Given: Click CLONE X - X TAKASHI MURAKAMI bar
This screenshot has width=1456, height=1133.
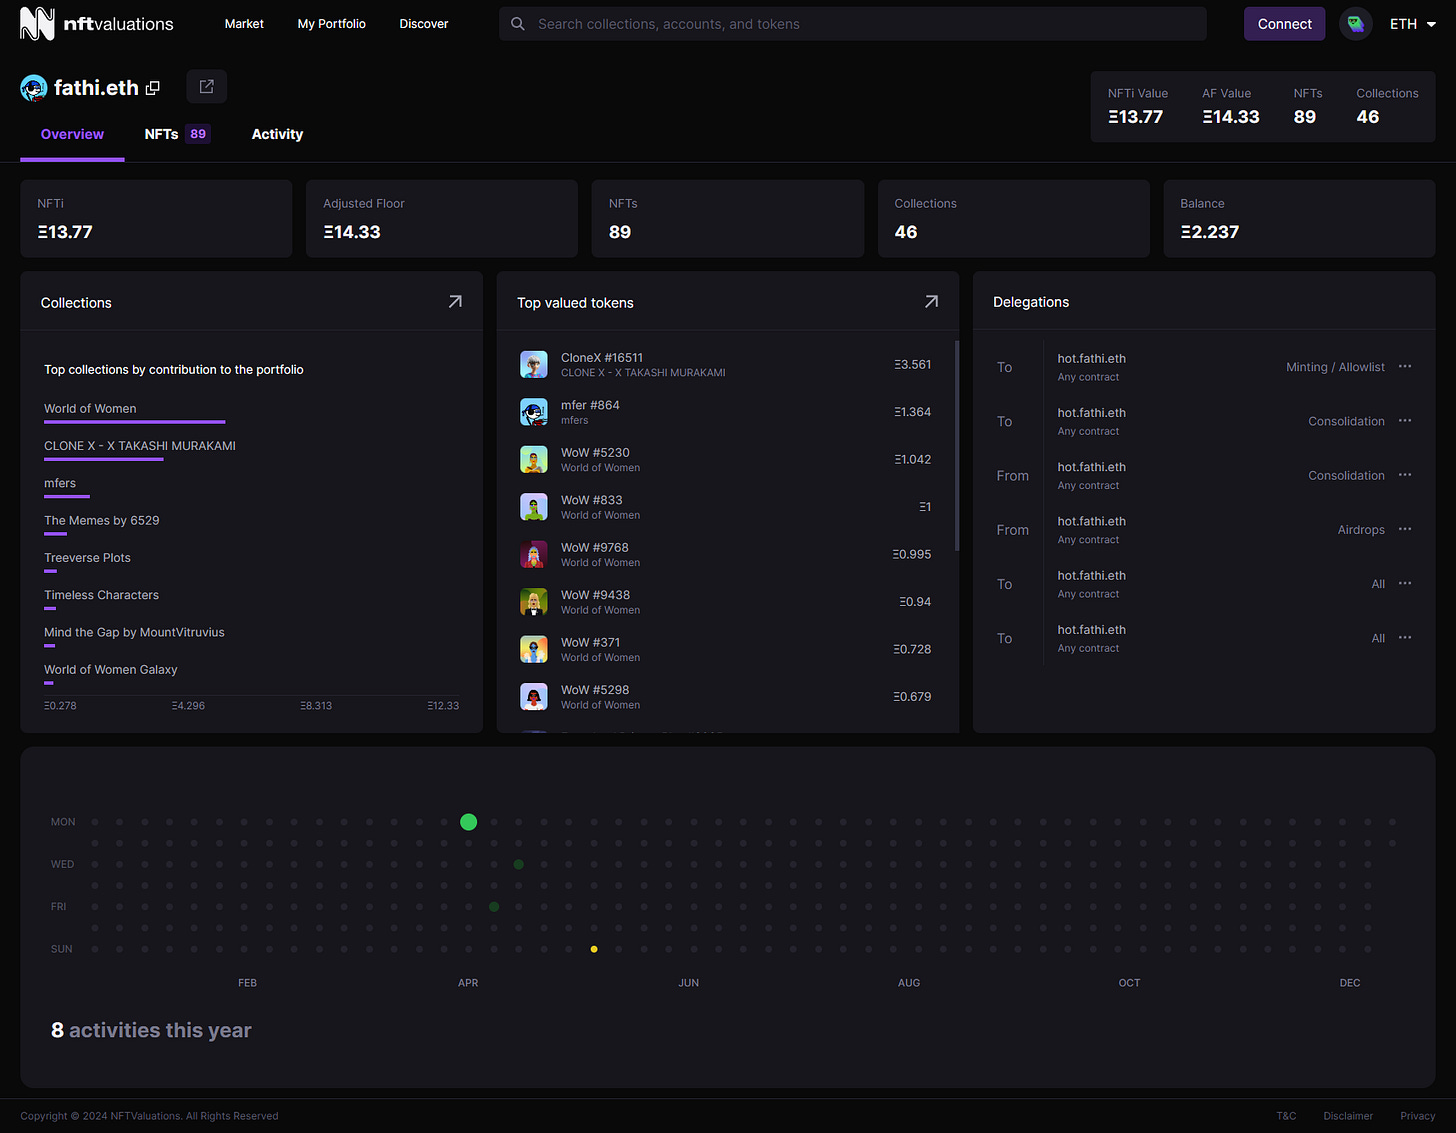Looking at the screenshot, I should [x=103, y=459].
